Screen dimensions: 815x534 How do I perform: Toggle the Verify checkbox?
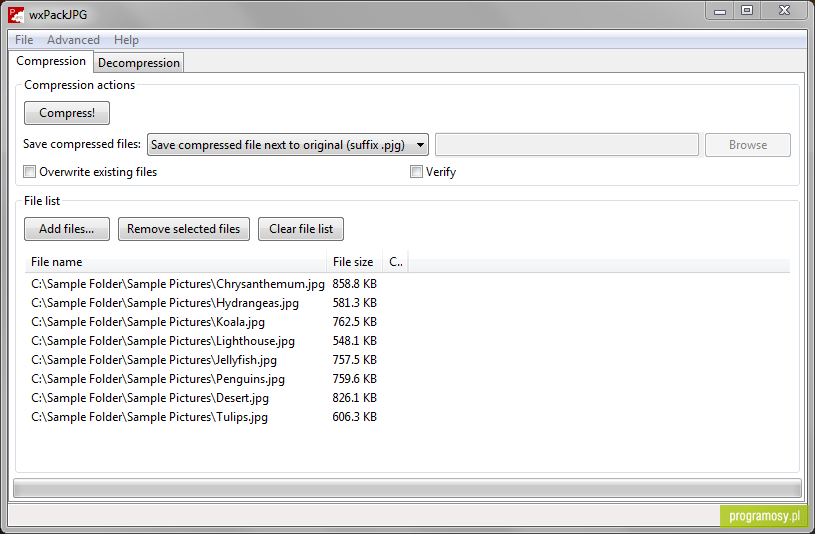[x=416, y=172]
